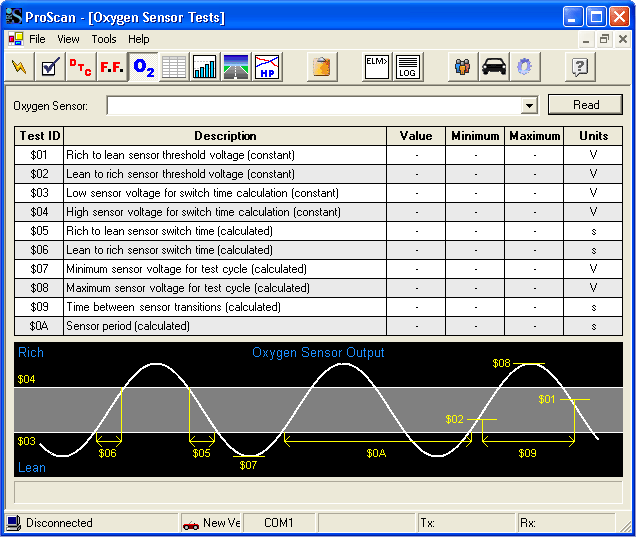Viewport: 636px width, 537px height.
Task: Click the Tx: status bar panel
Action: [x=466, y=523]
